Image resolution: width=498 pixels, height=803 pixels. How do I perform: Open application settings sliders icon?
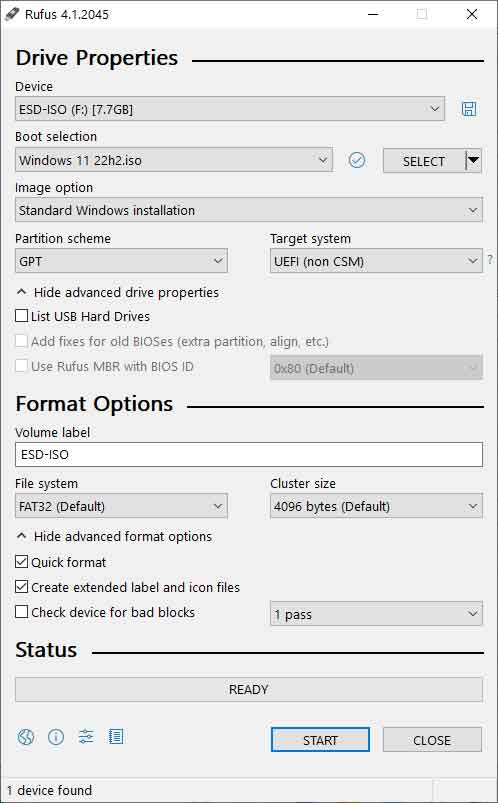(86, 737)
